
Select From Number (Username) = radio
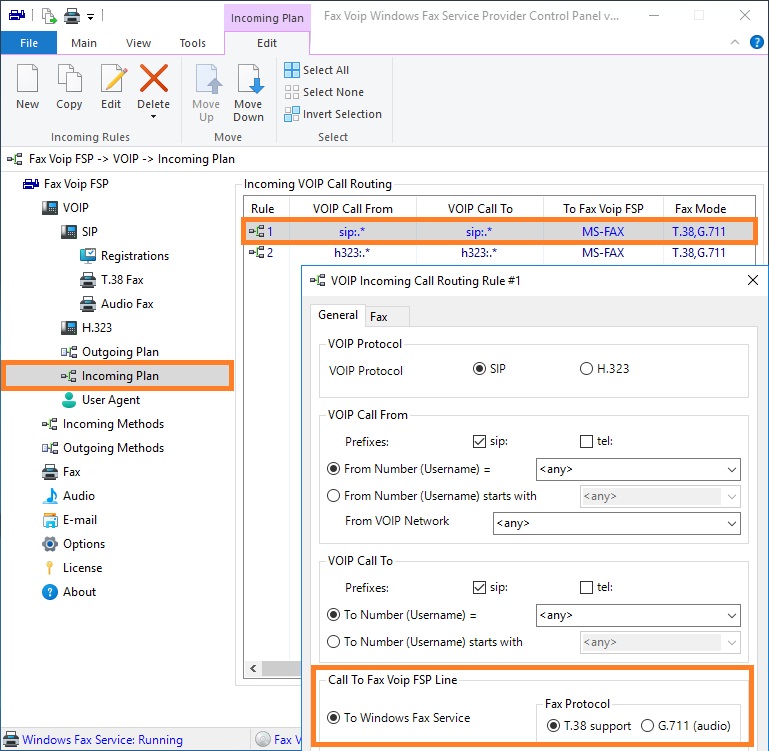coord(333,469)
